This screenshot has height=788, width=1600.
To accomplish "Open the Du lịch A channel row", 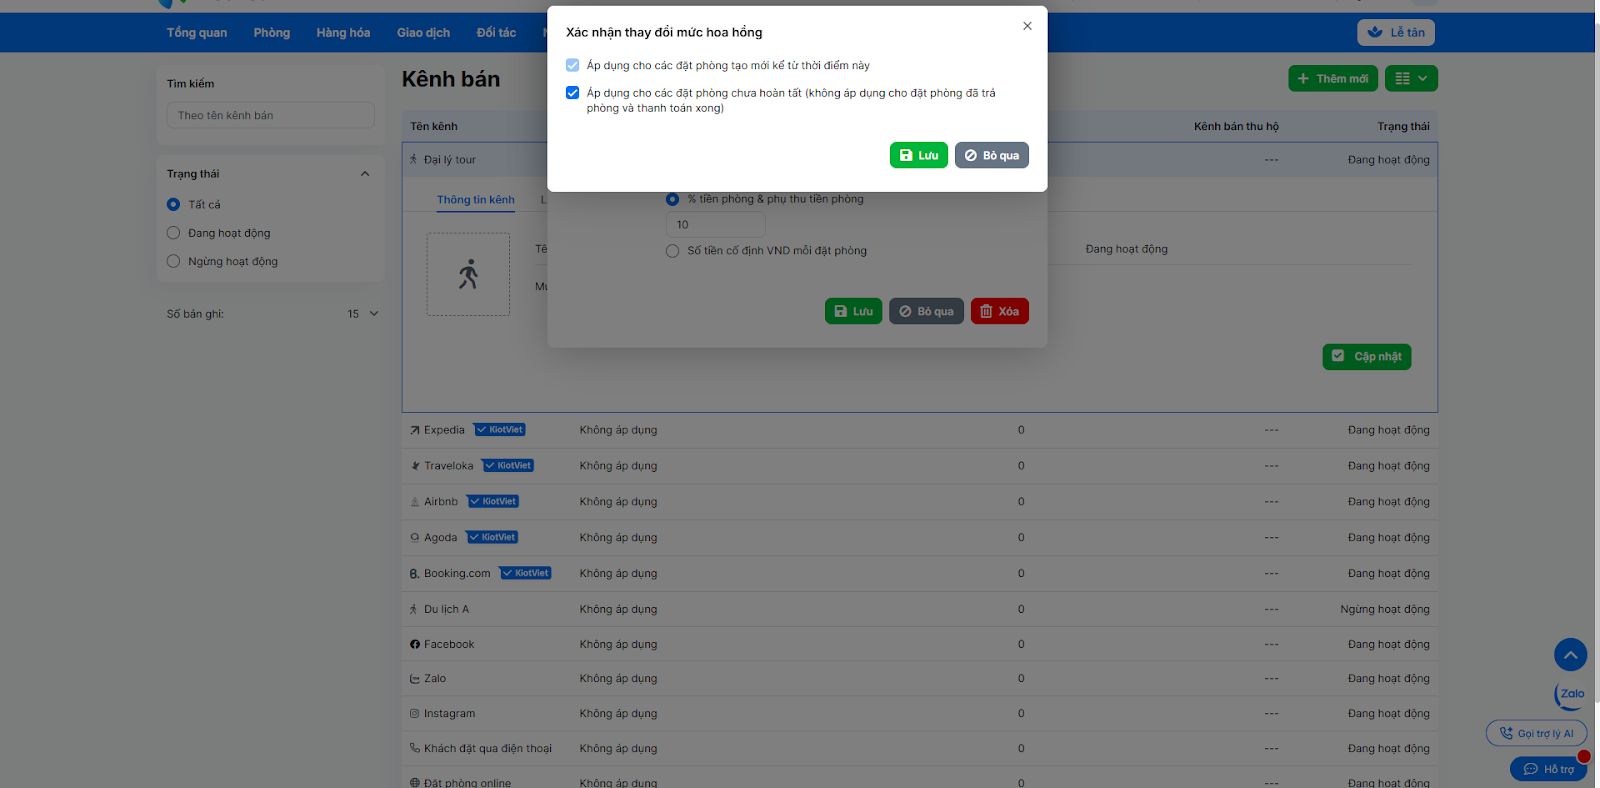I will pyautogui.click(x=919, y=610).
